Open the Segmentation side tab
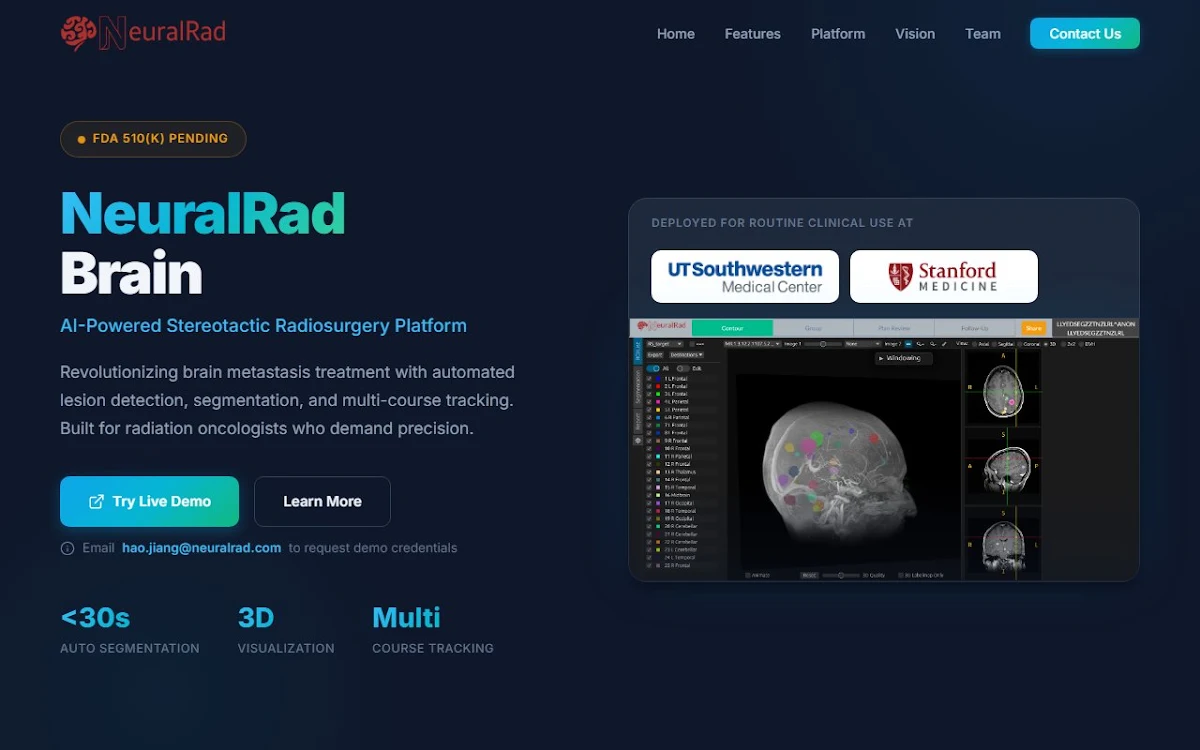 pos(638,387)
